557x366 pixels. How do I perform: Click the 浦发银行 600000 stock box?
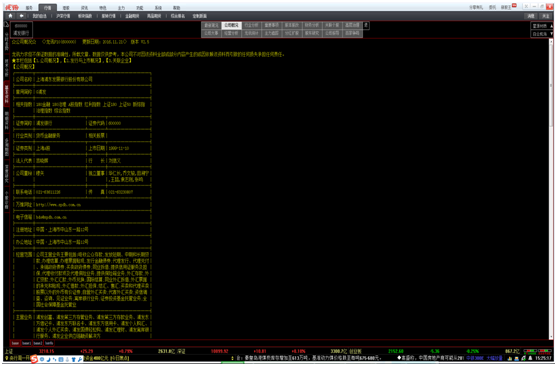coord(21,29)
